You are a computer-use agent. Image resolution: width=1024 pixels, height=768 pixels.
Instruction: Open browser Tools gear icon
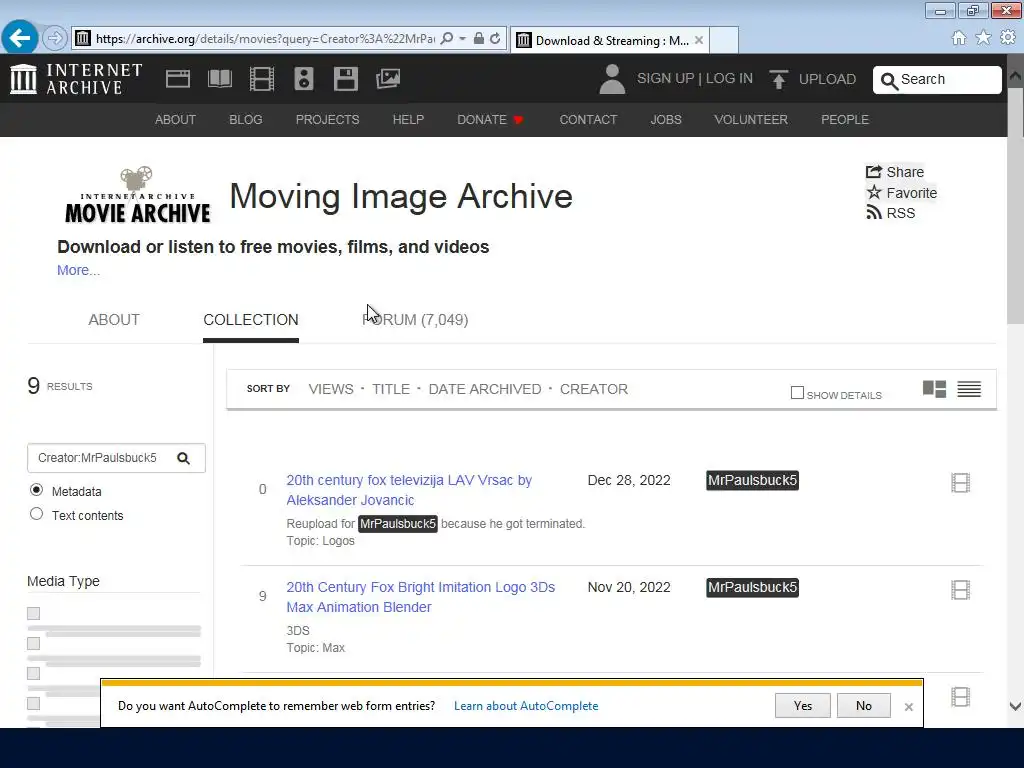1008,38
